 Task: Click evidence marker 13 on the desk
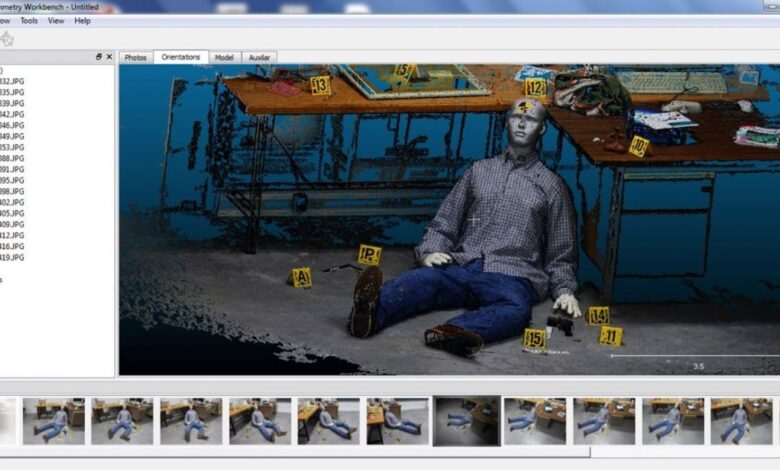point(320,86)
